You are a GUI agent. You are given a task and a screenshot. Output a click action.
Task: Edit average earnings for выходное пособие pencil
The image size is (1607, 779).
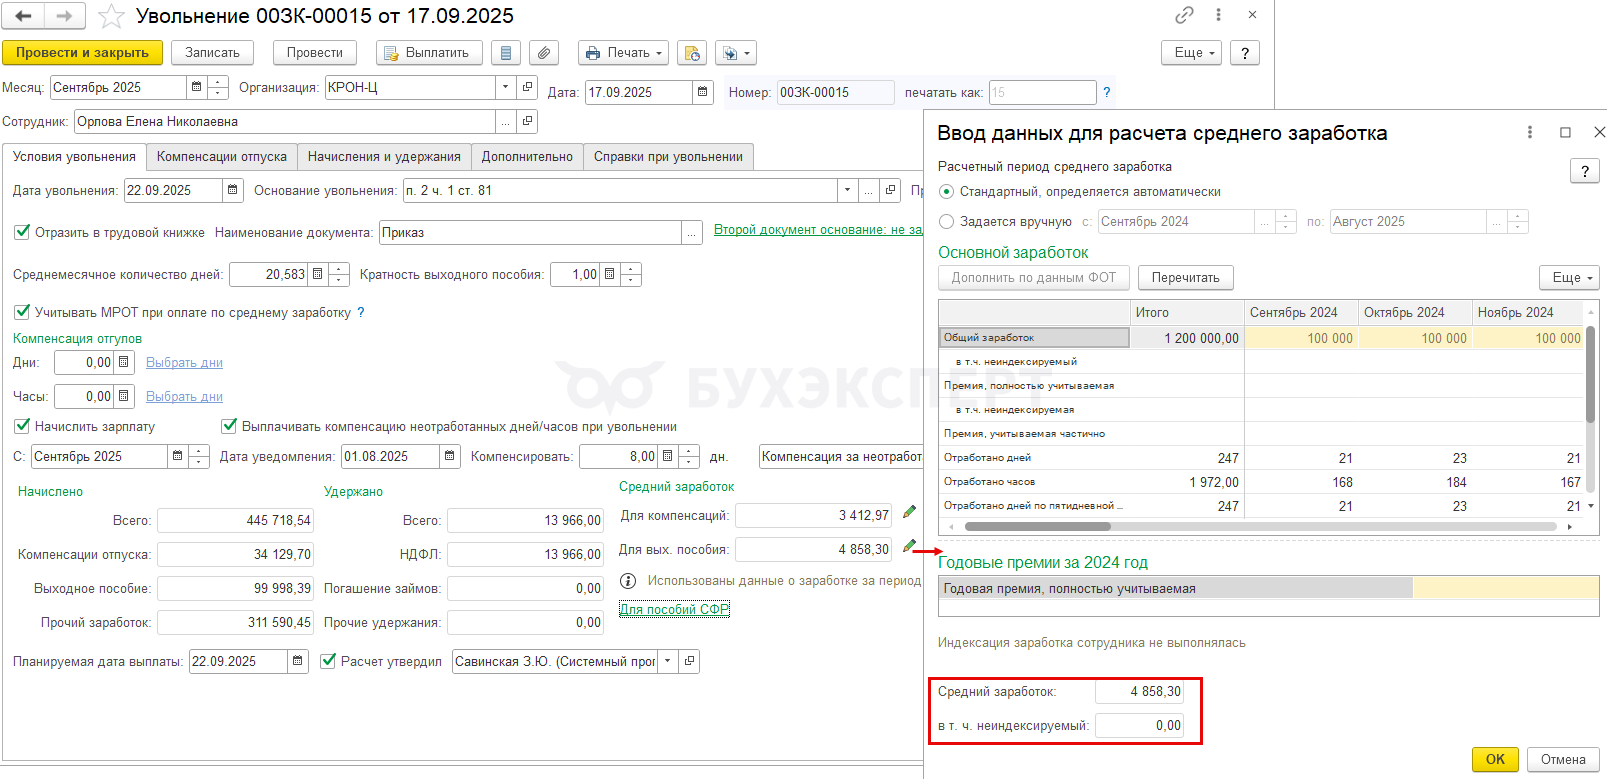tap(909, 546)
